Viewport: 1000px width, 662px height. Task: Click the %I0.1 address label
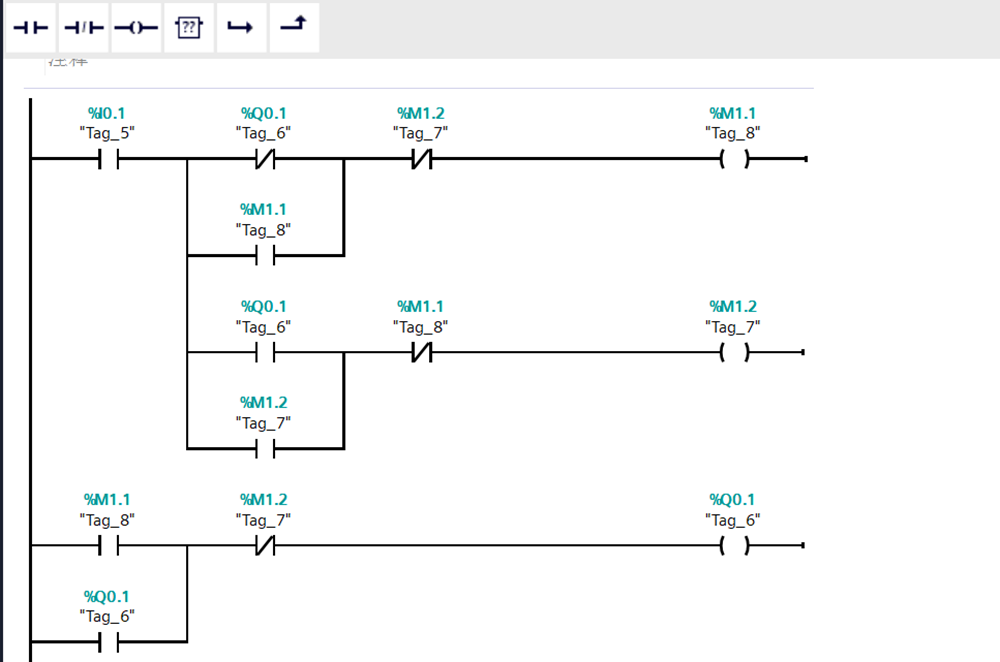coord(108,114)
